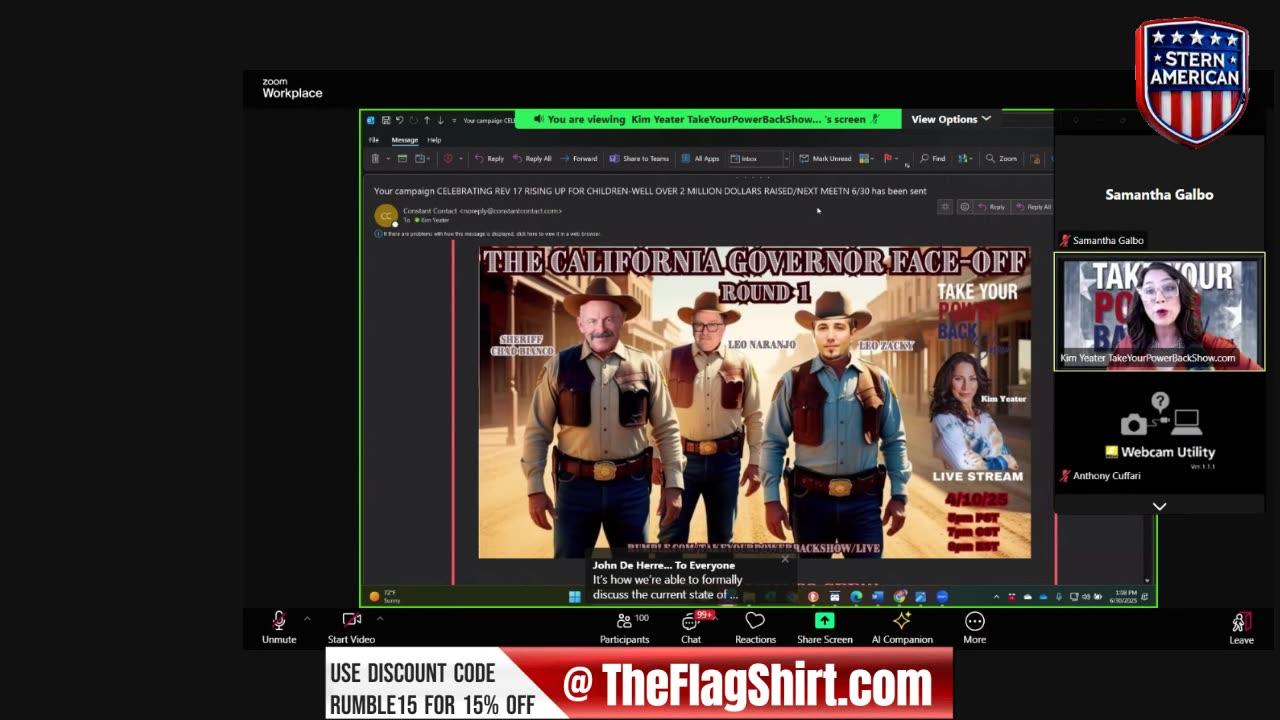Click the TheFlagShirt.com banner ad
The image size is (1280, 720).
(x=639, y=684)
